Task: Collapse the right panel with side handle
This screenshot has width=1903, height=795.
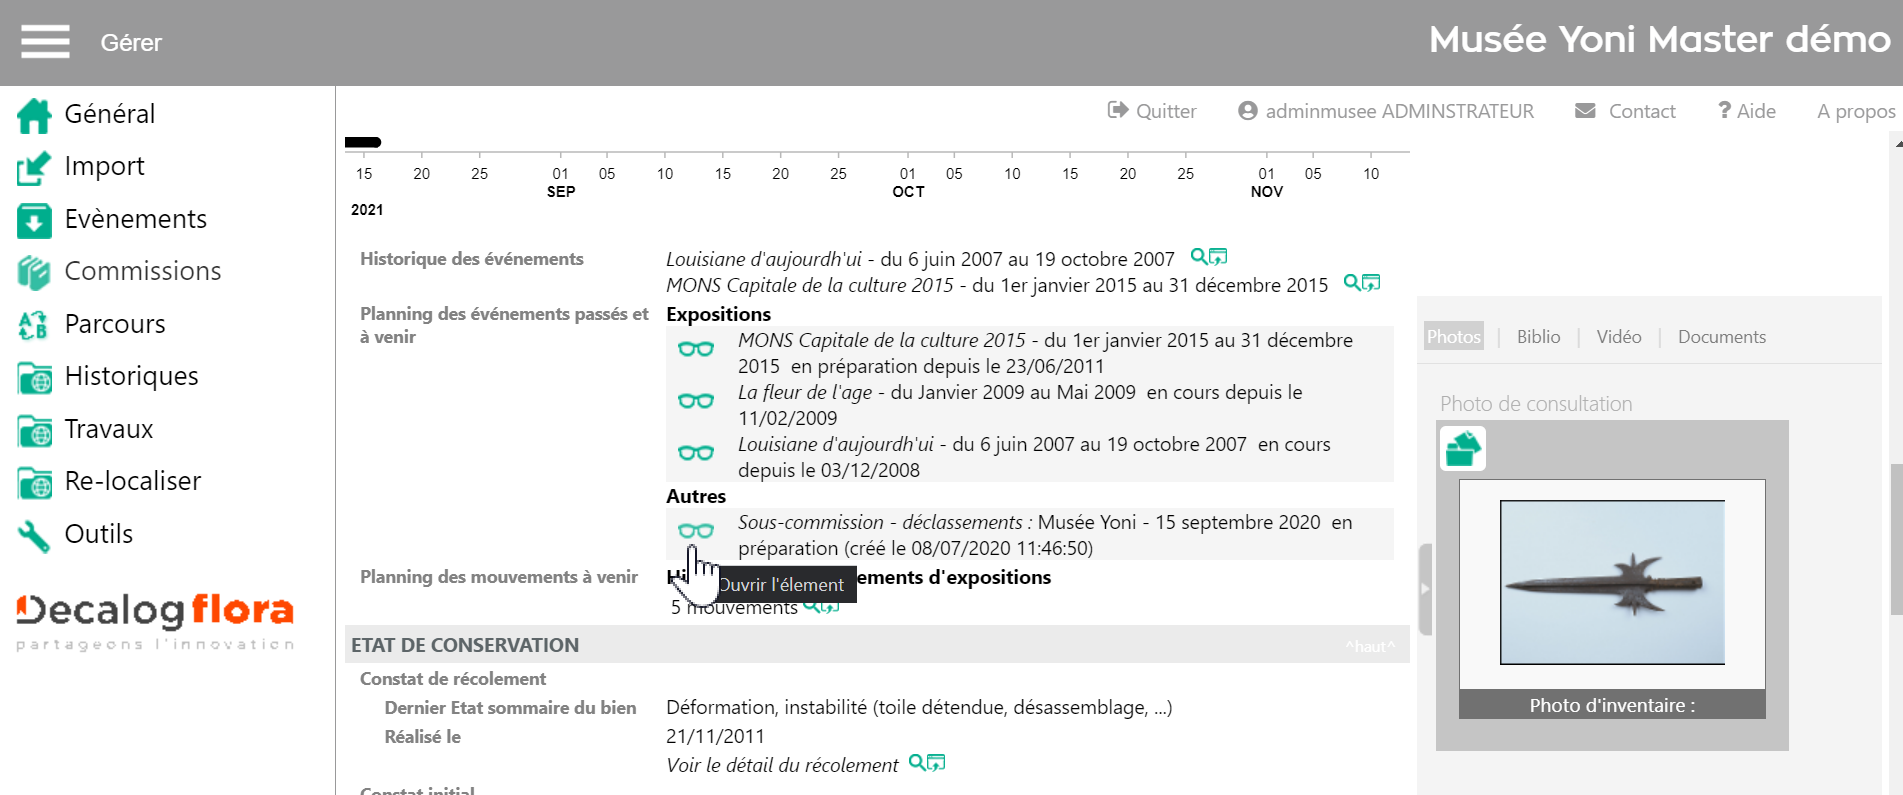Action: point(1425,589)
